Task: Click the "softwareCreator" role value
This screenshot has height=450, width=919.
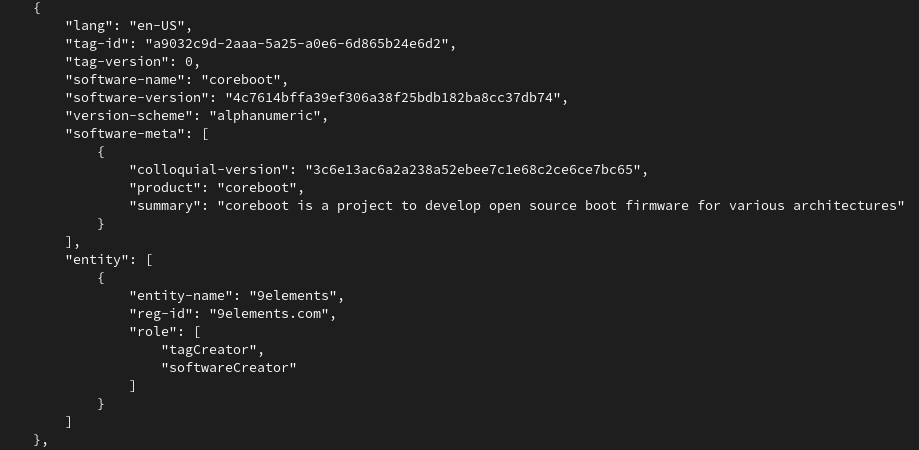Action: [229, 368]
